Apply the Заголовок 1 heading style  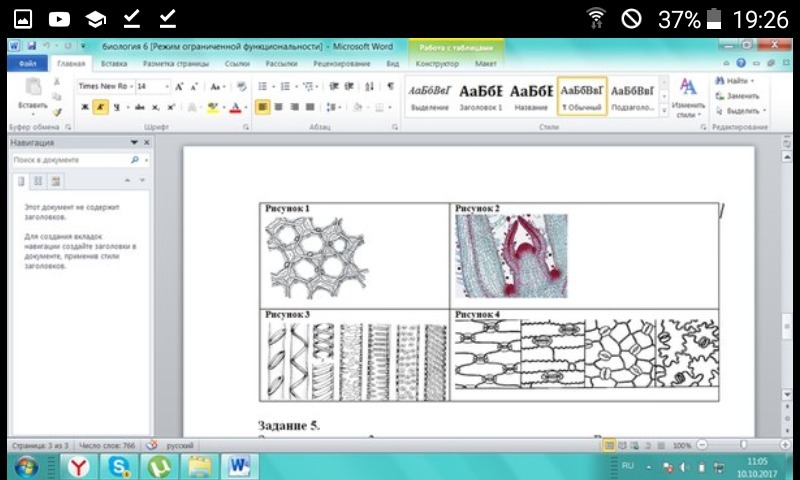(480, 97)
